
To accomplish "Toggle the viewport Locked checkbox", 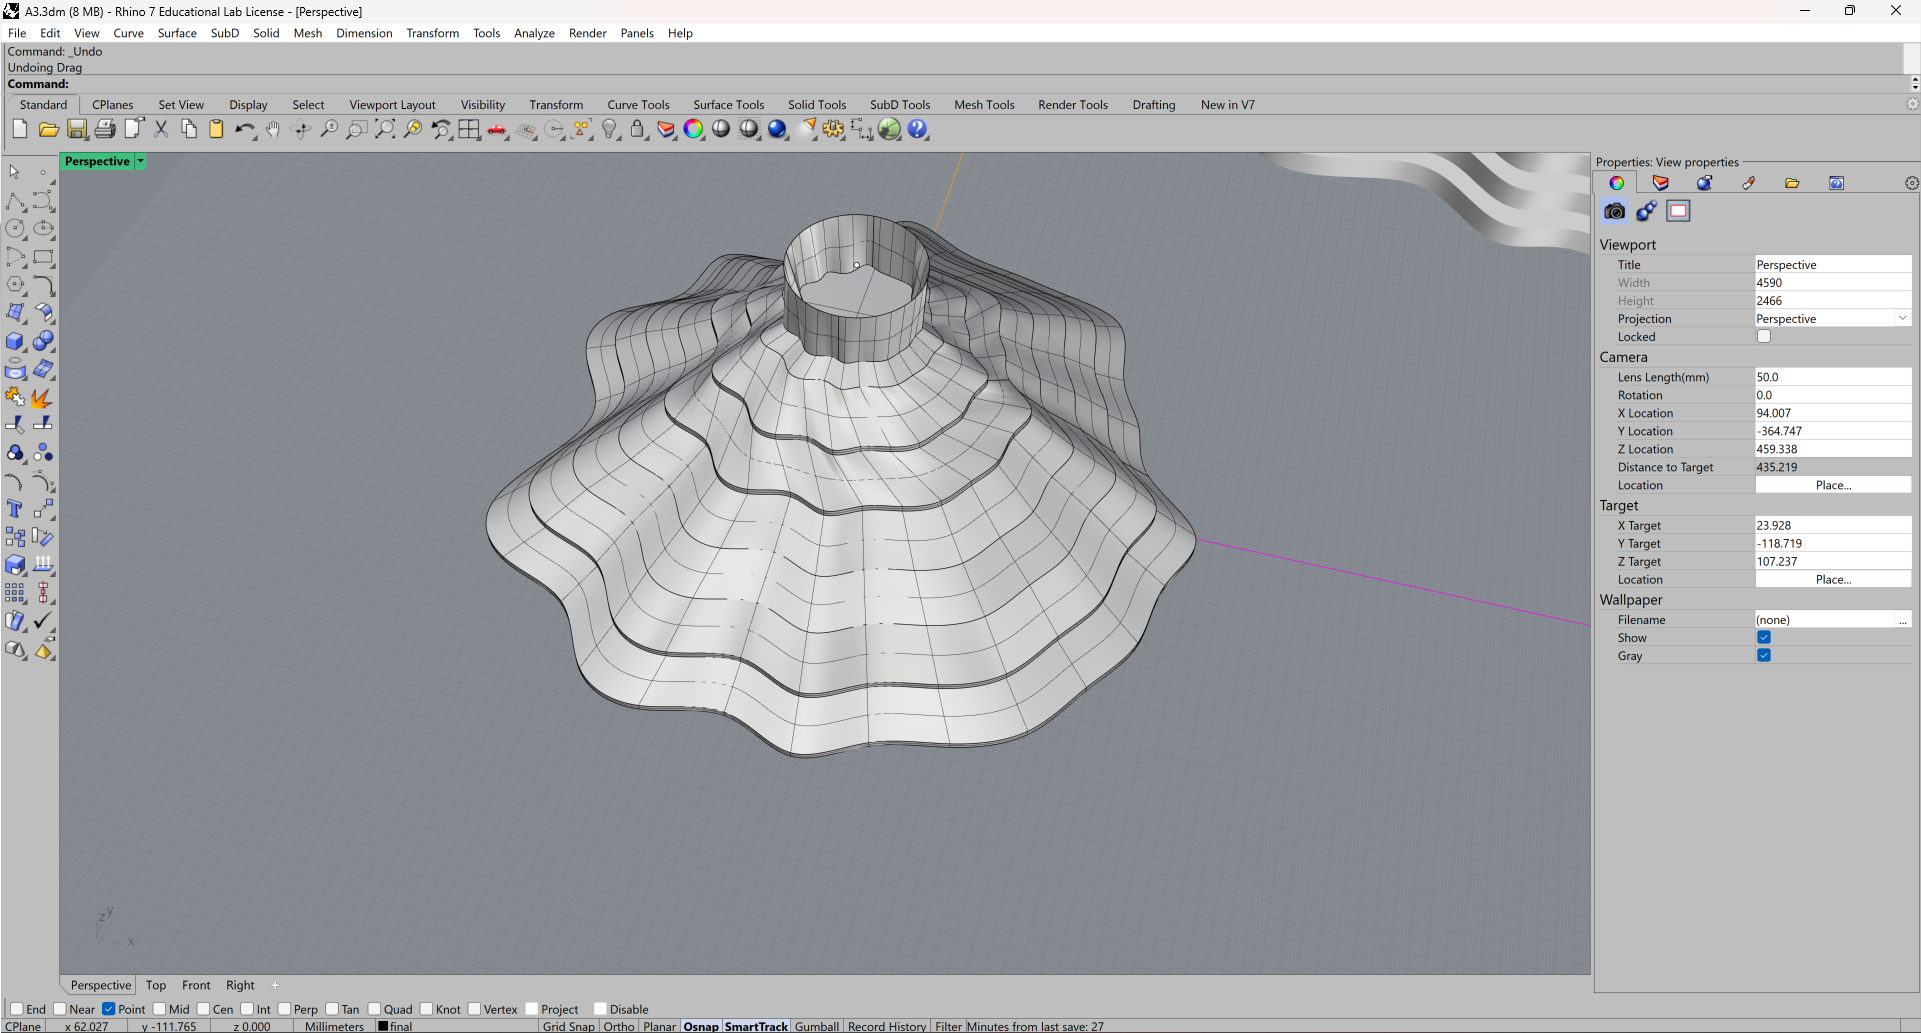I will coord(1764,337).
